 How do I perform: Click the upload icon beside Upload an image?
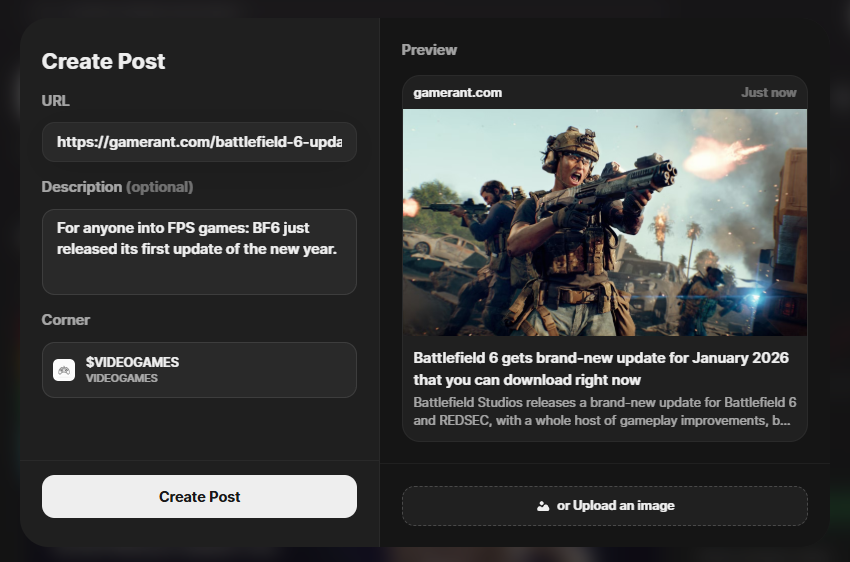(x=543, y=506)
